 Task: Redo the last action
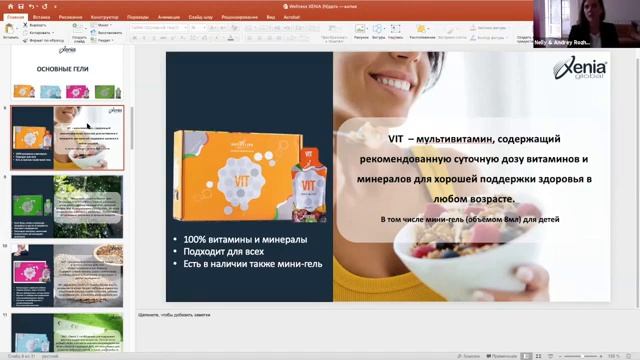[x=44, y=7]
